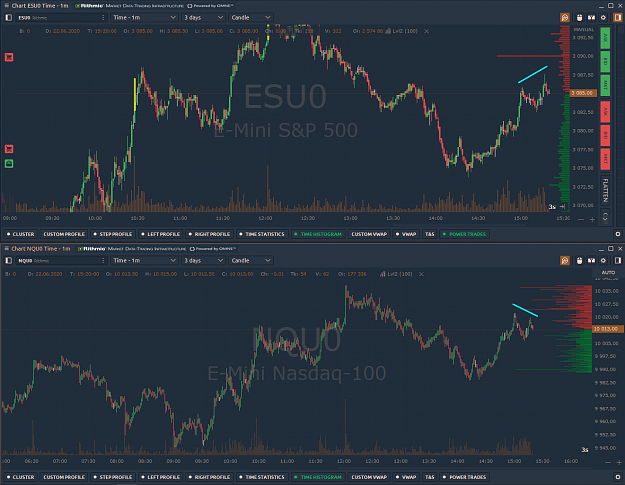This screenshot has height=485, width=625.
Task: Open symbol options dots in ESU0 symbol field
Action: [x=103, y=18]
